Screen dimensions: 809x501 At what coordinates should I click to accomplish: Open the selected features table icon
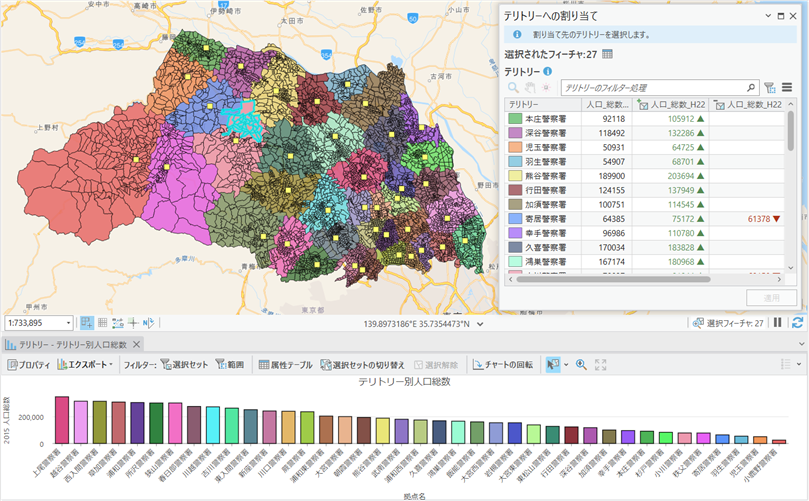(607, 54)
